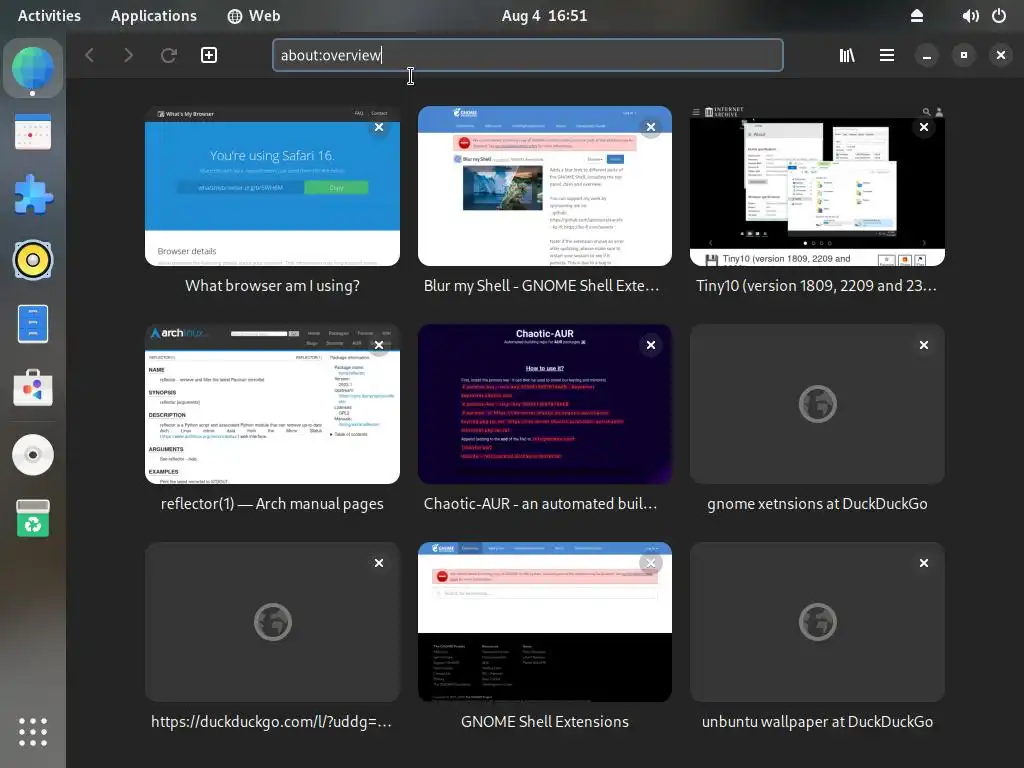Launch the Software store bag from dock
Image resolution: width=1024 pixels, height=768 pixels.
33,388
